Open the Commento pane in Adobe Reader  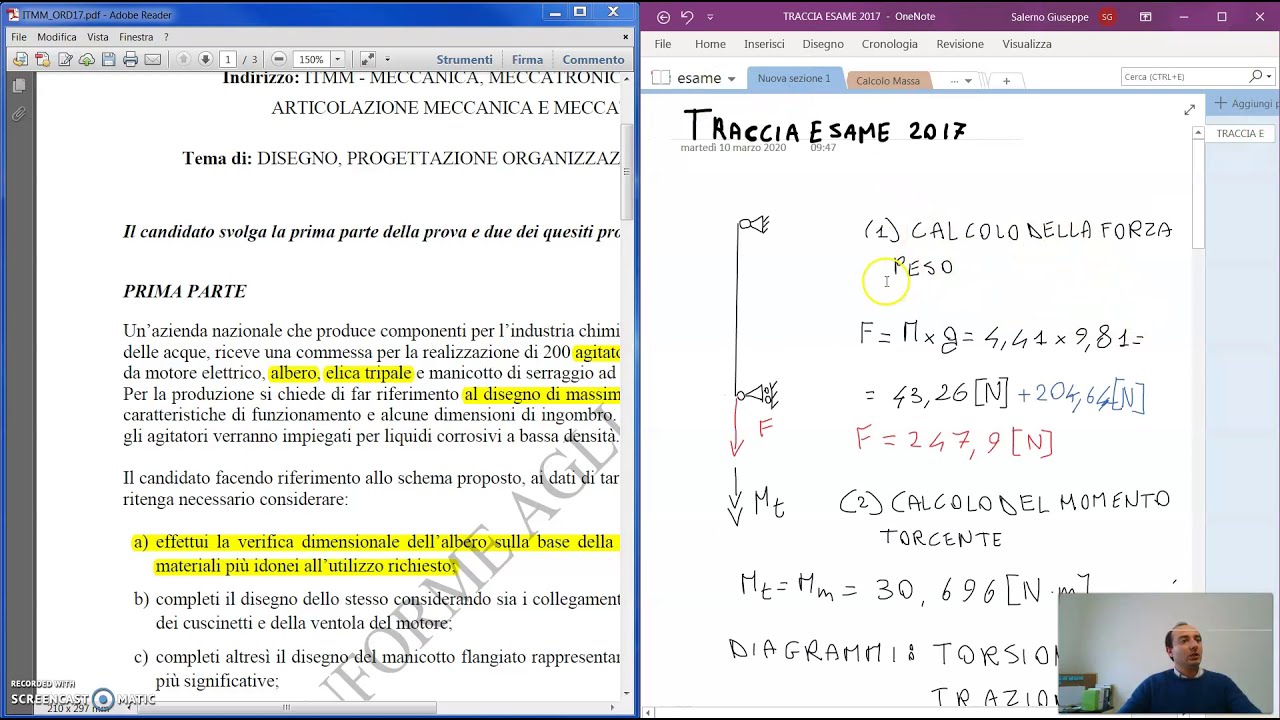(593, 59)
